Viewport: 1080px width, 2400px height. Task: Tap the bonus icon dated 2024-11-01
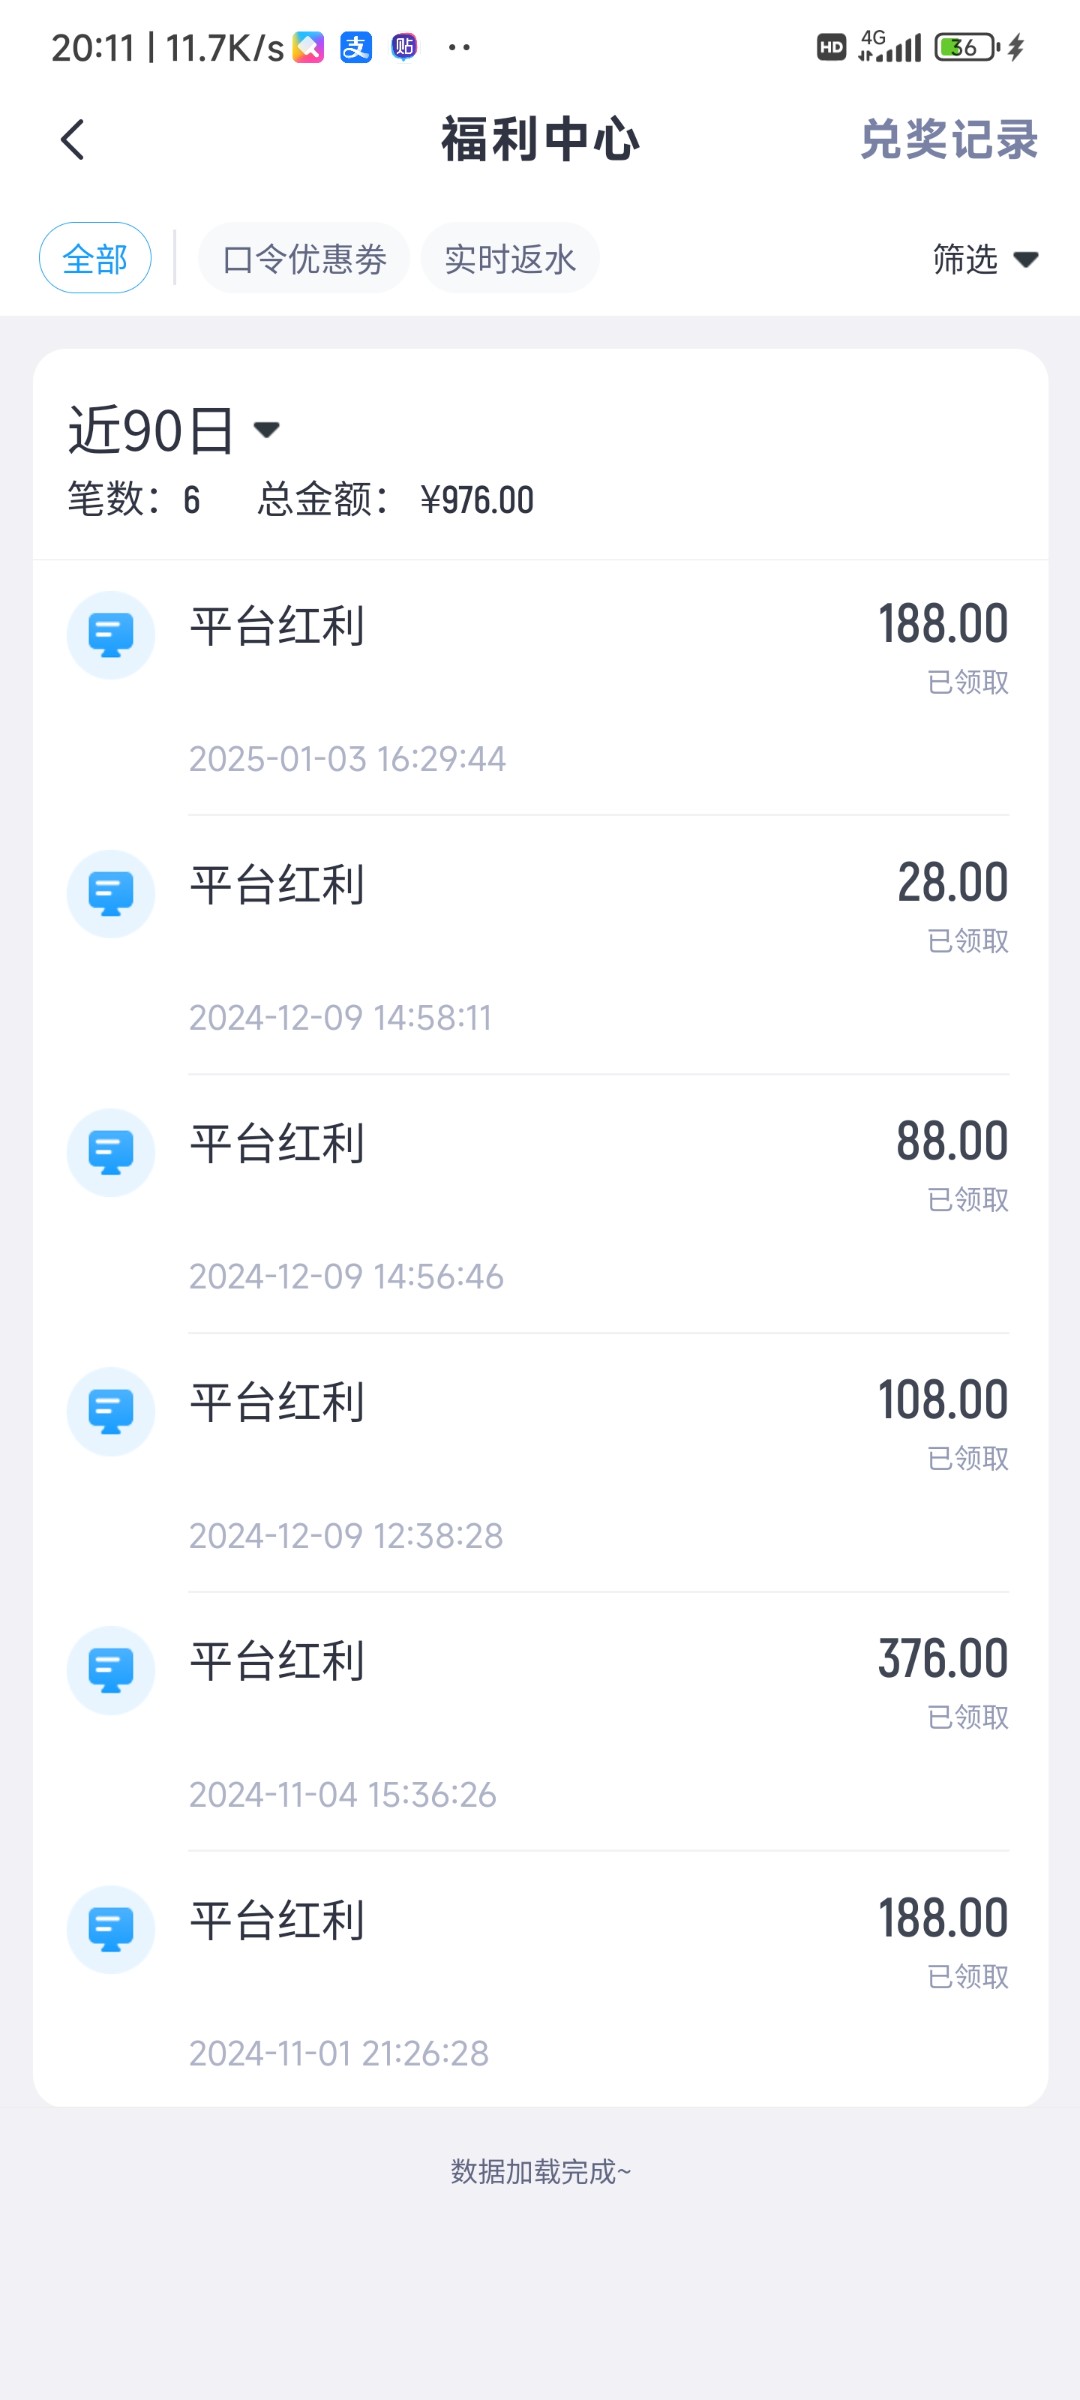(x=111, y=1929)
